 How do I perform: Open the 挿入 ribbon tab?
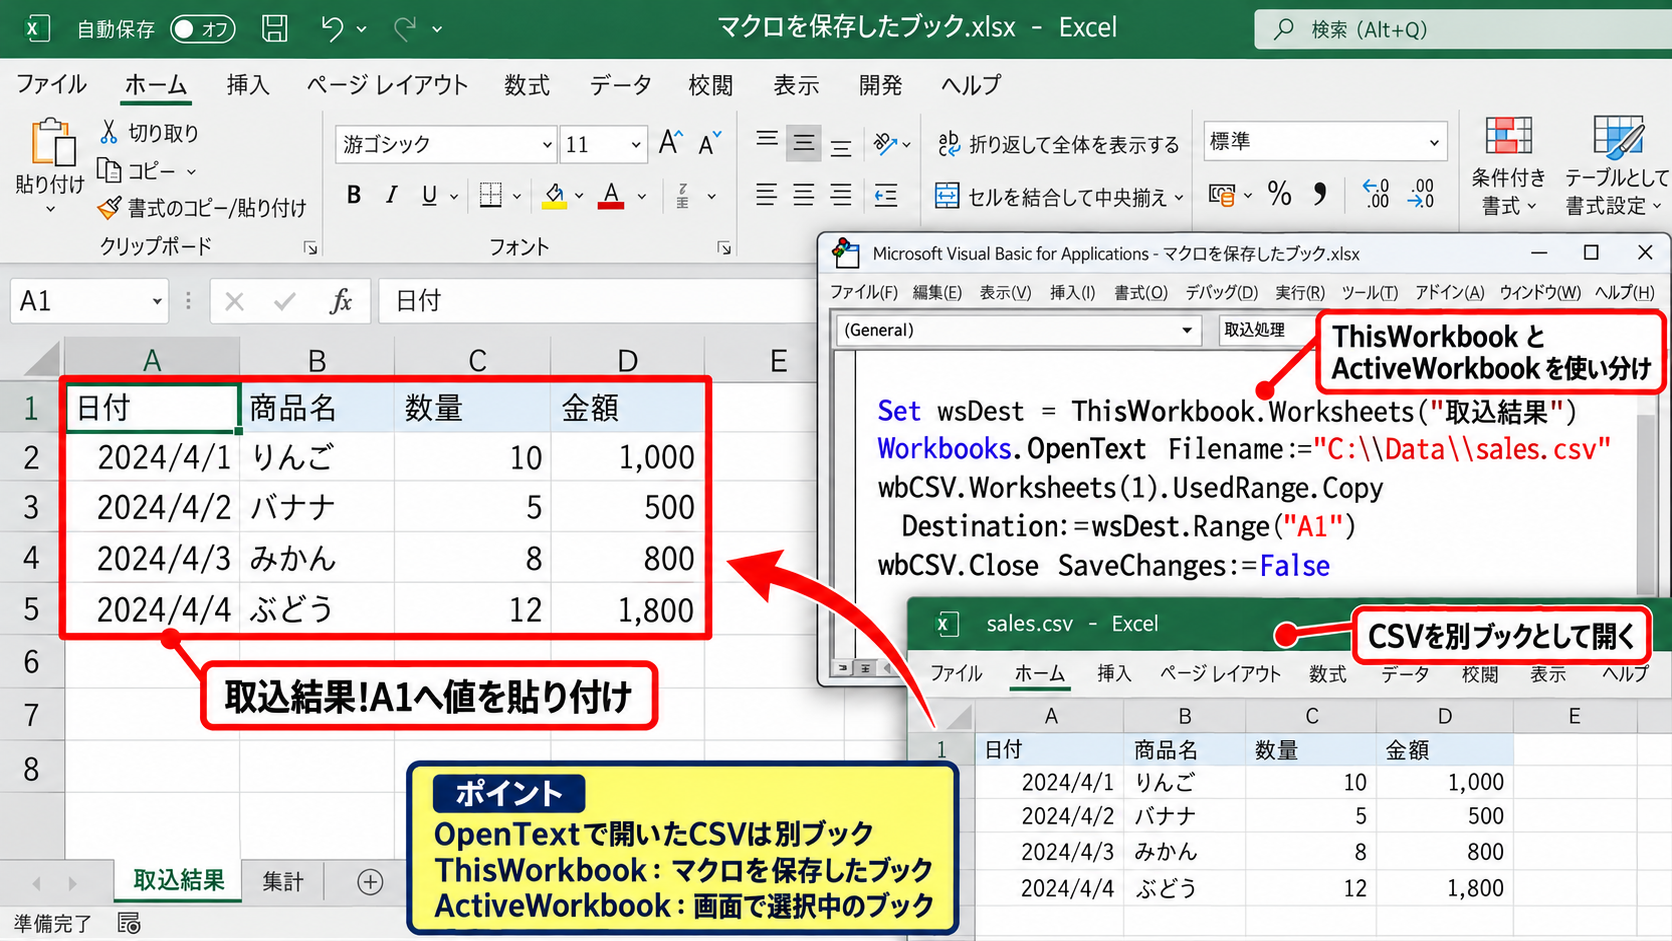point(248,85)
